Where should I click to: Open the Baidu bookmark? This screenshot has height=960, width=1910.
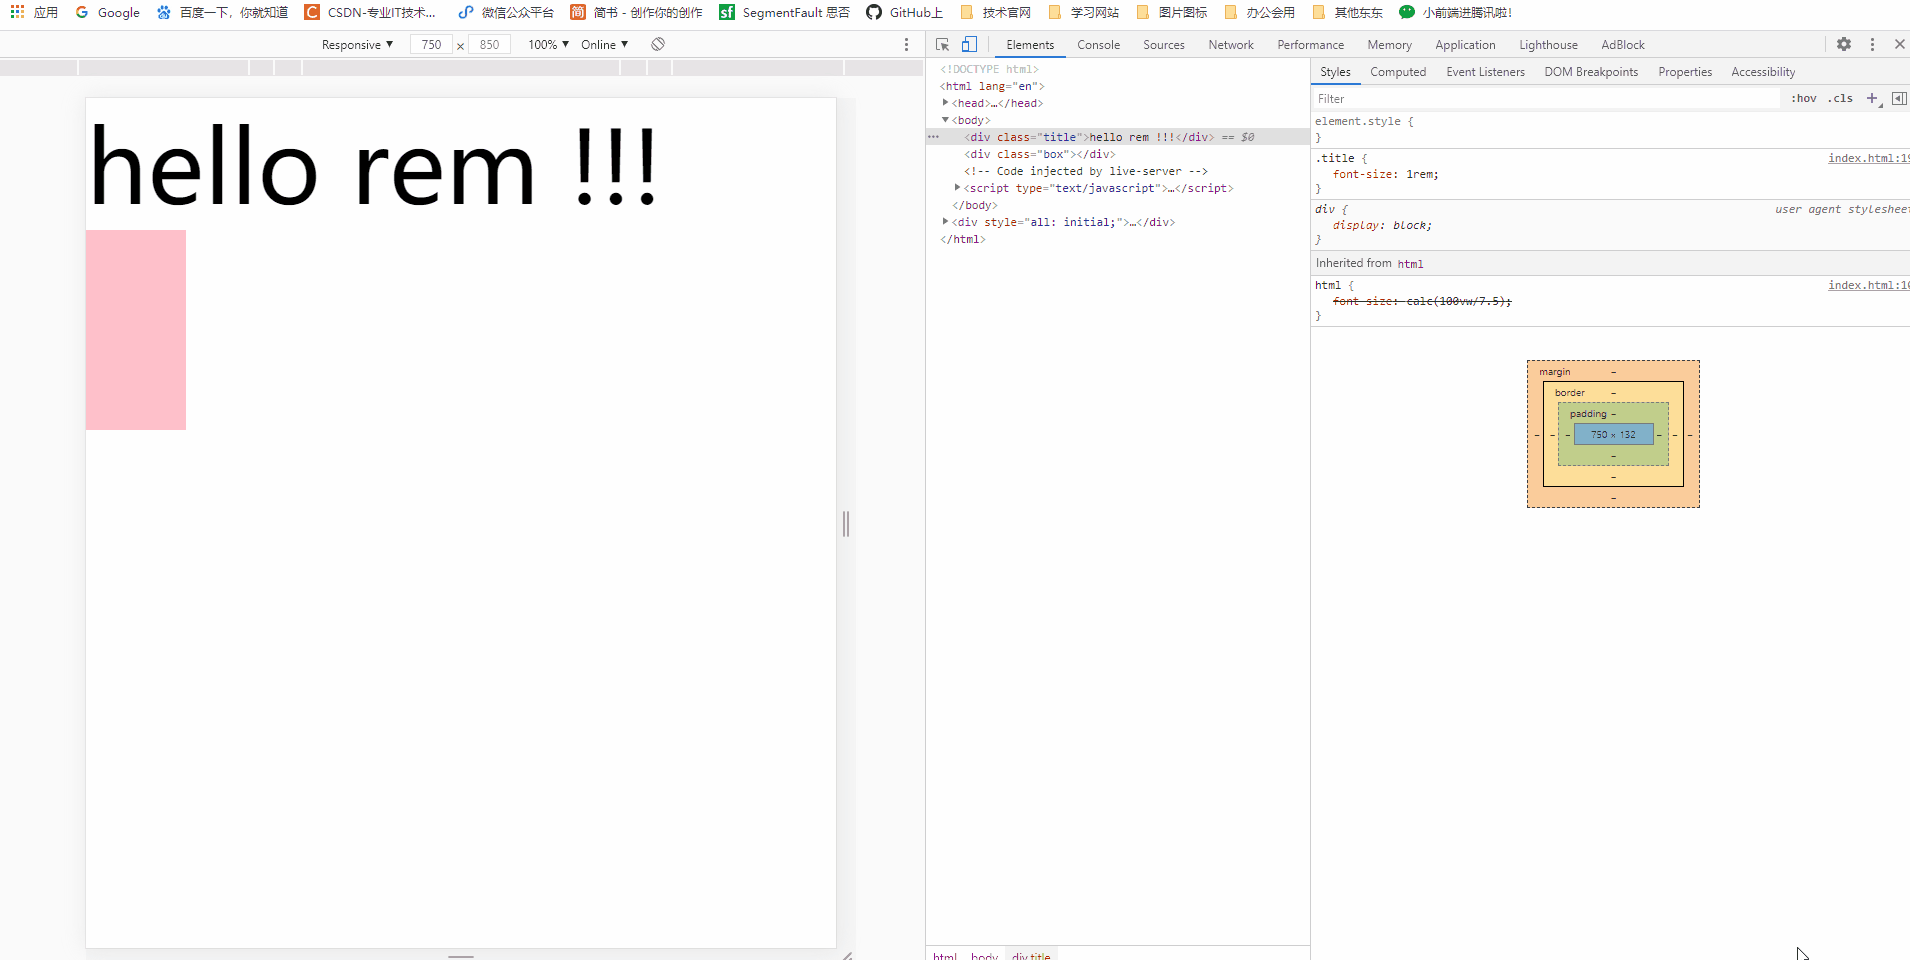pos(222,12)
